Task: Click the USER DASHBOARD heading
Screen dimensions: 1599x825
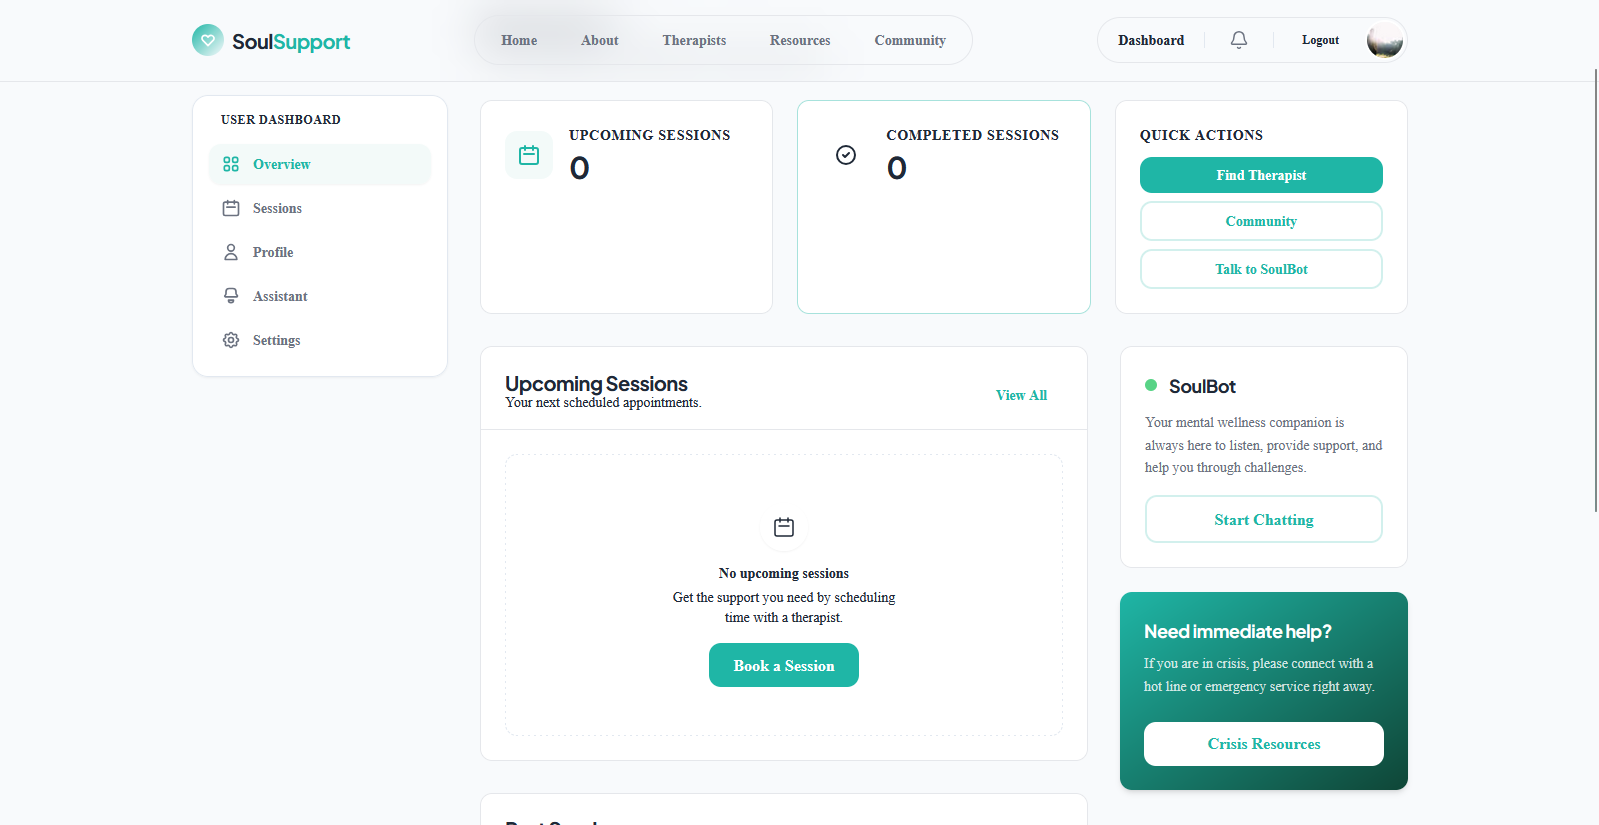Action: tap(281, 119)
